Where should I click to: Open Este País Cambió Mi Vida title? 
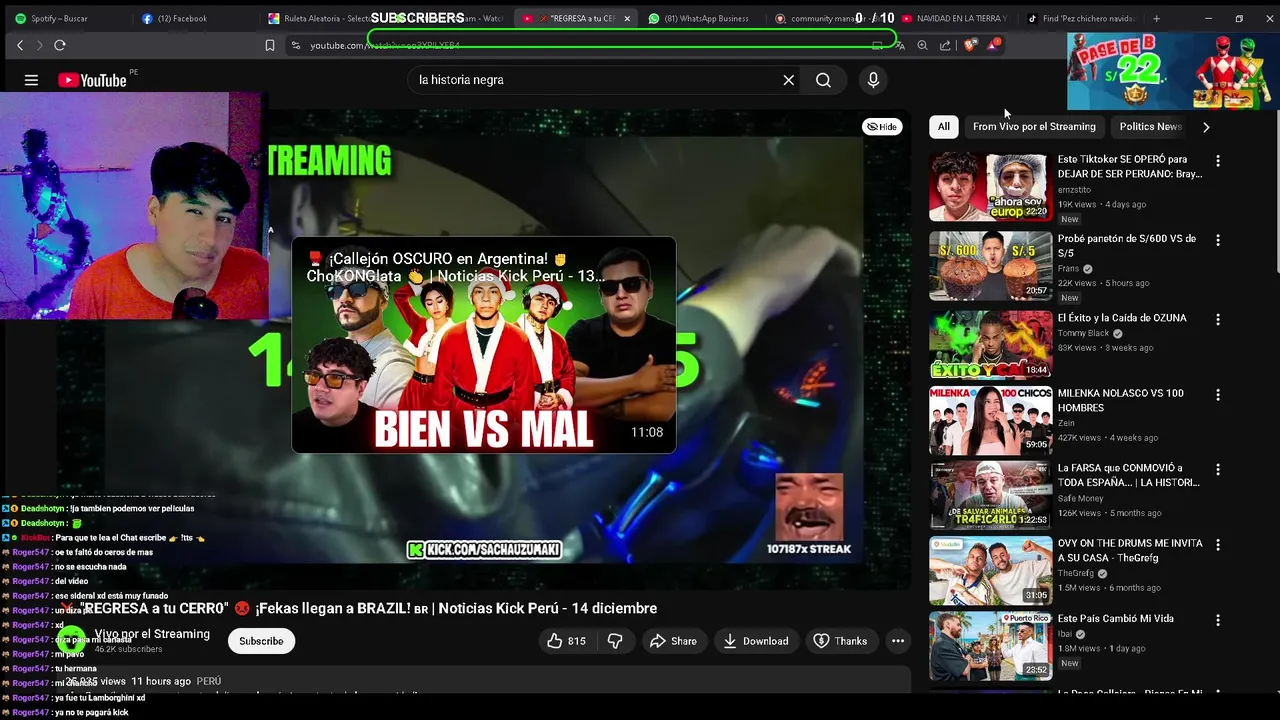point(1115,619)
